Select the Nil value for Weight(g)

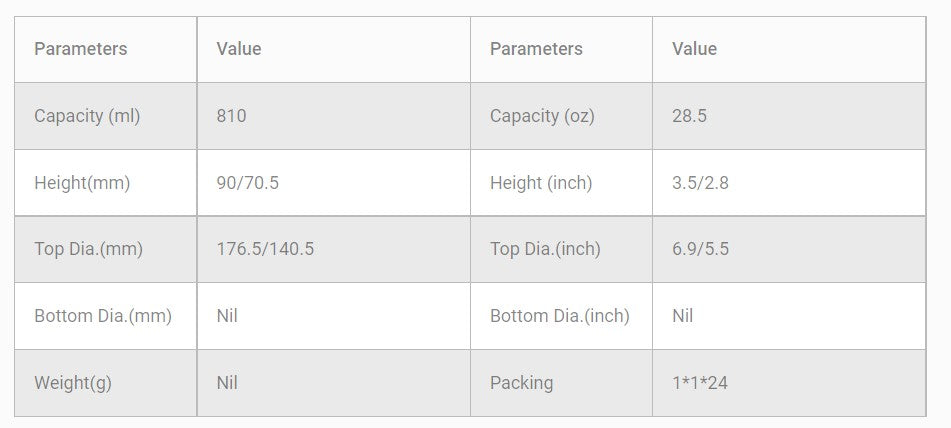(x=227, y=383)
